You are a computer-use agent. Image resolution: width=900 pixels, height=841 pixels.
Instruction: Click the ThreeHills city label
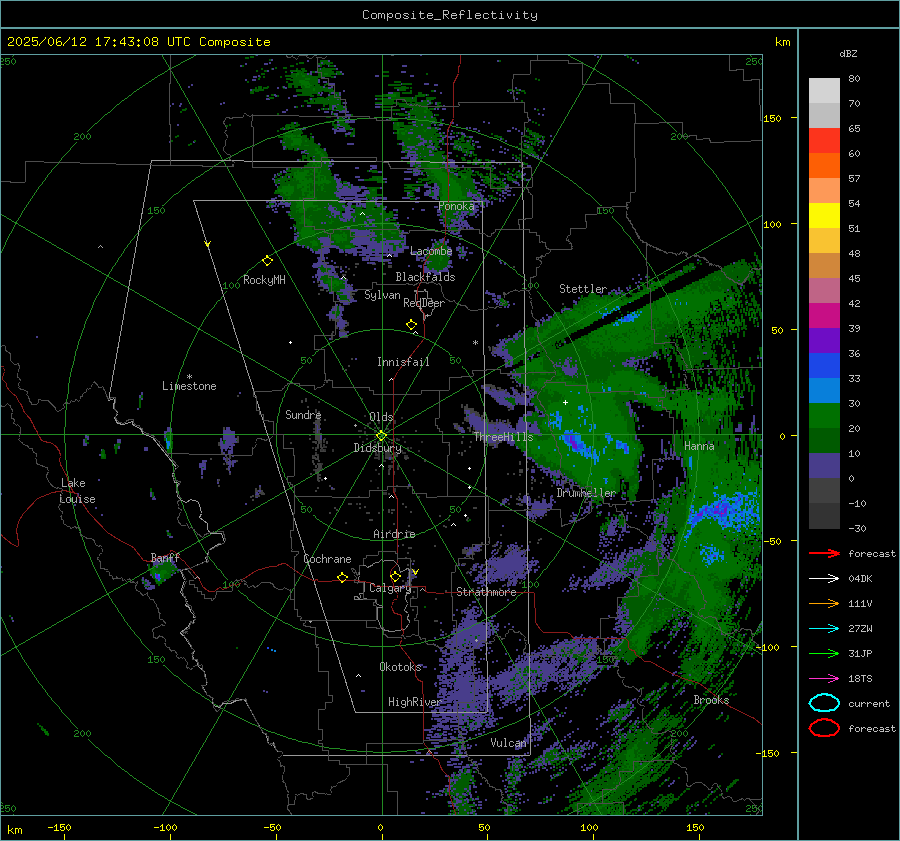503,437
